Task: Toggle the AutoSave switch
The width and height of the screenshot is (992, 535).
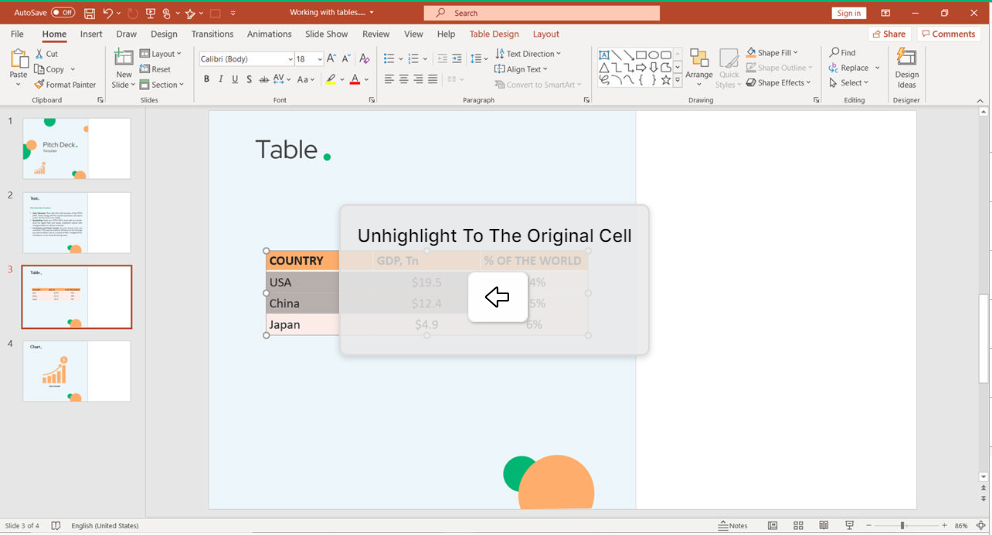Action: 62,13
